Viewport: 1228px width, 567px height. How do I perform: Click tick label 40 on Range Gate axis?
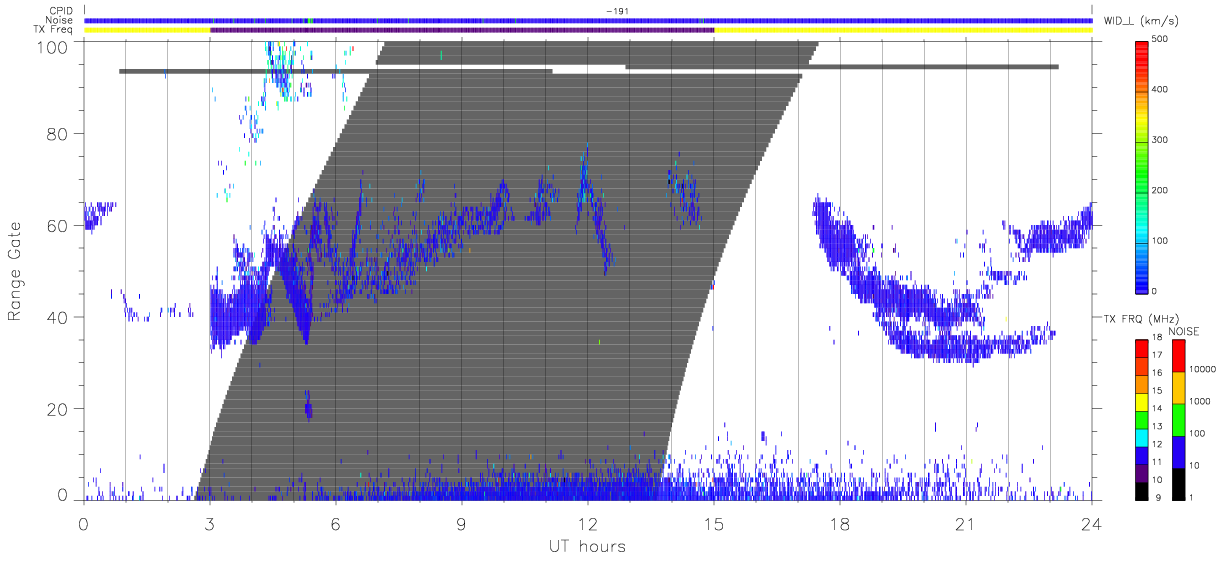point(57,317)
